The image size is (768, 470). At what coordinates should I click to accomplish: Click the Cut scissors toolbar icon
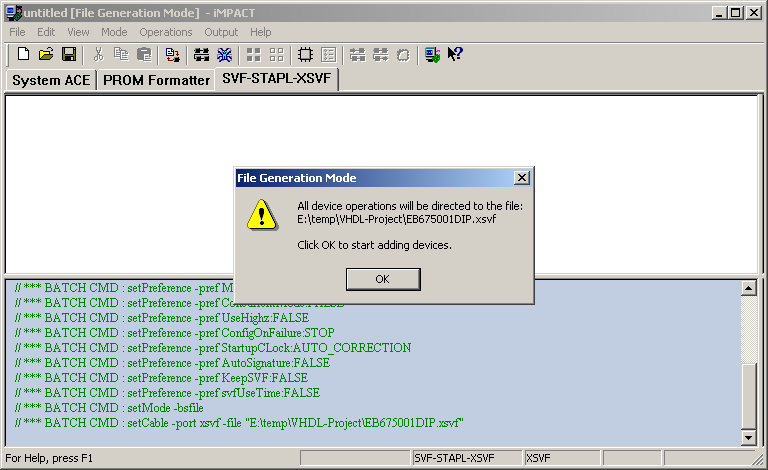pyautogui.click(x=99, y=54)
